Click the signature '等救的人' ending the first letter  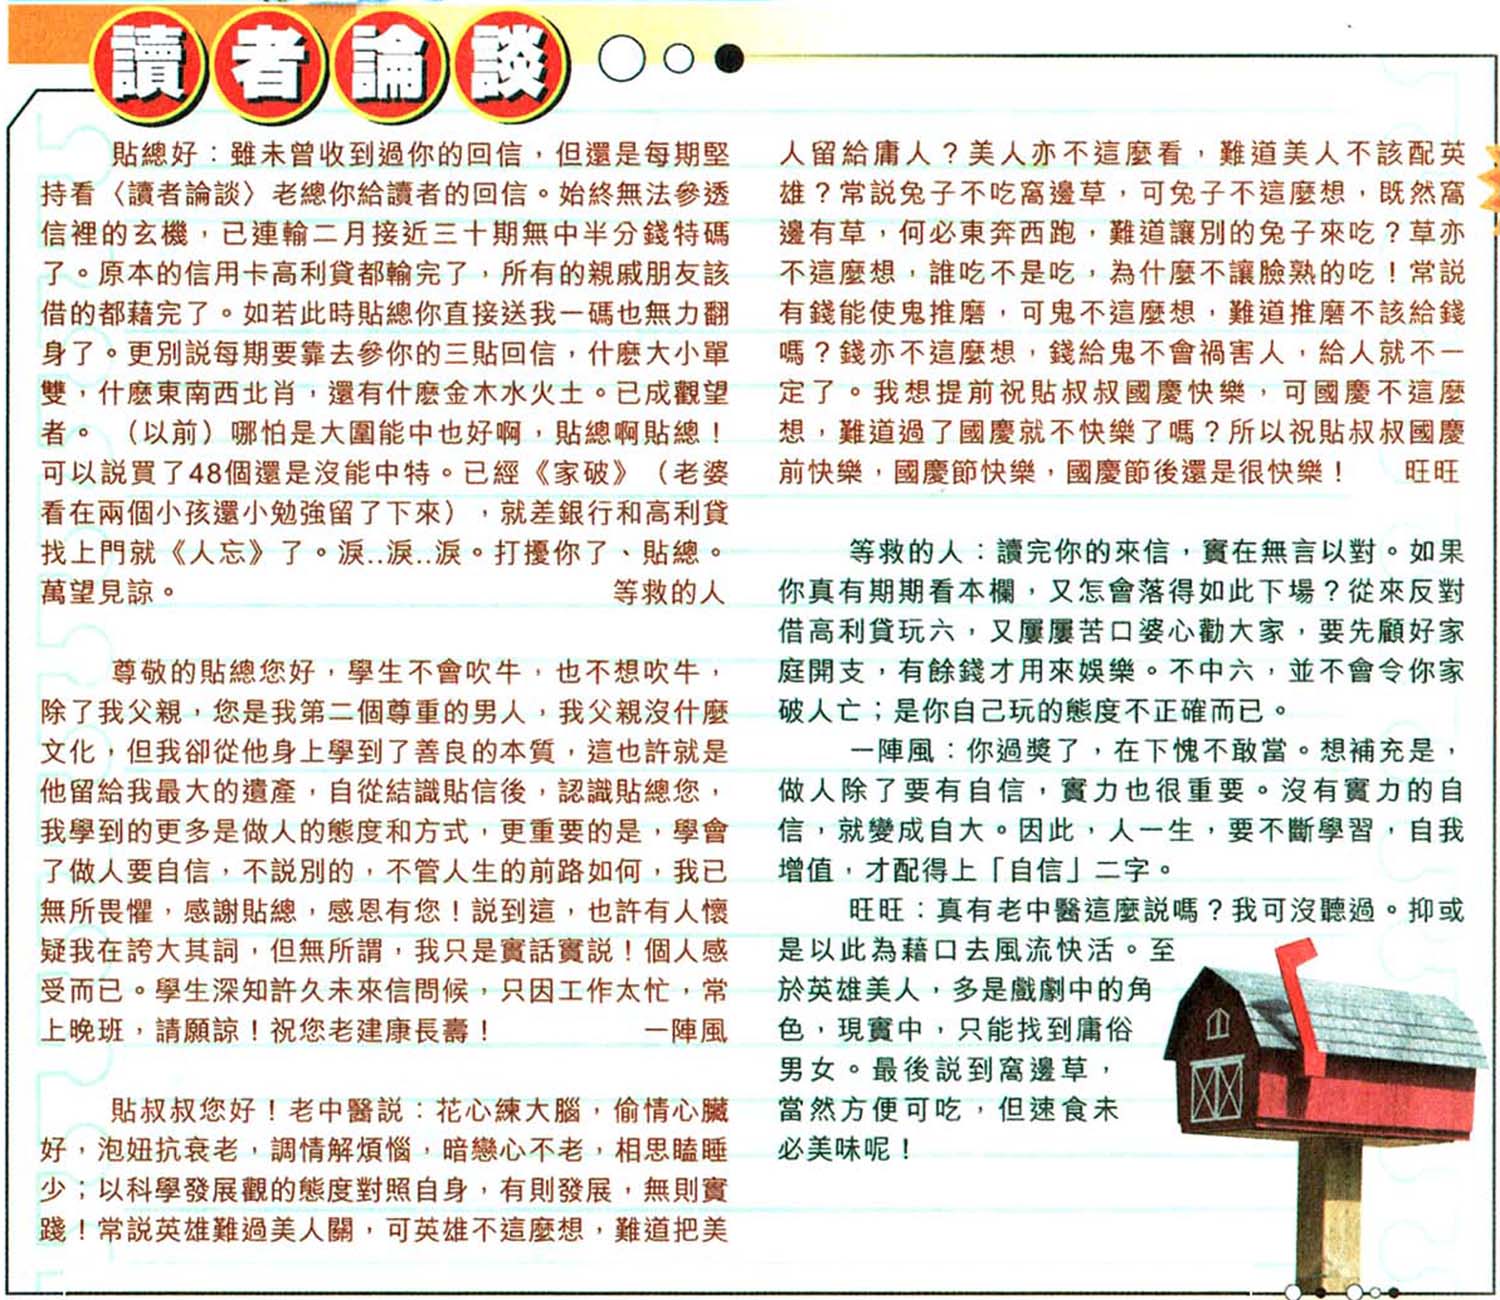pos(670,592)
